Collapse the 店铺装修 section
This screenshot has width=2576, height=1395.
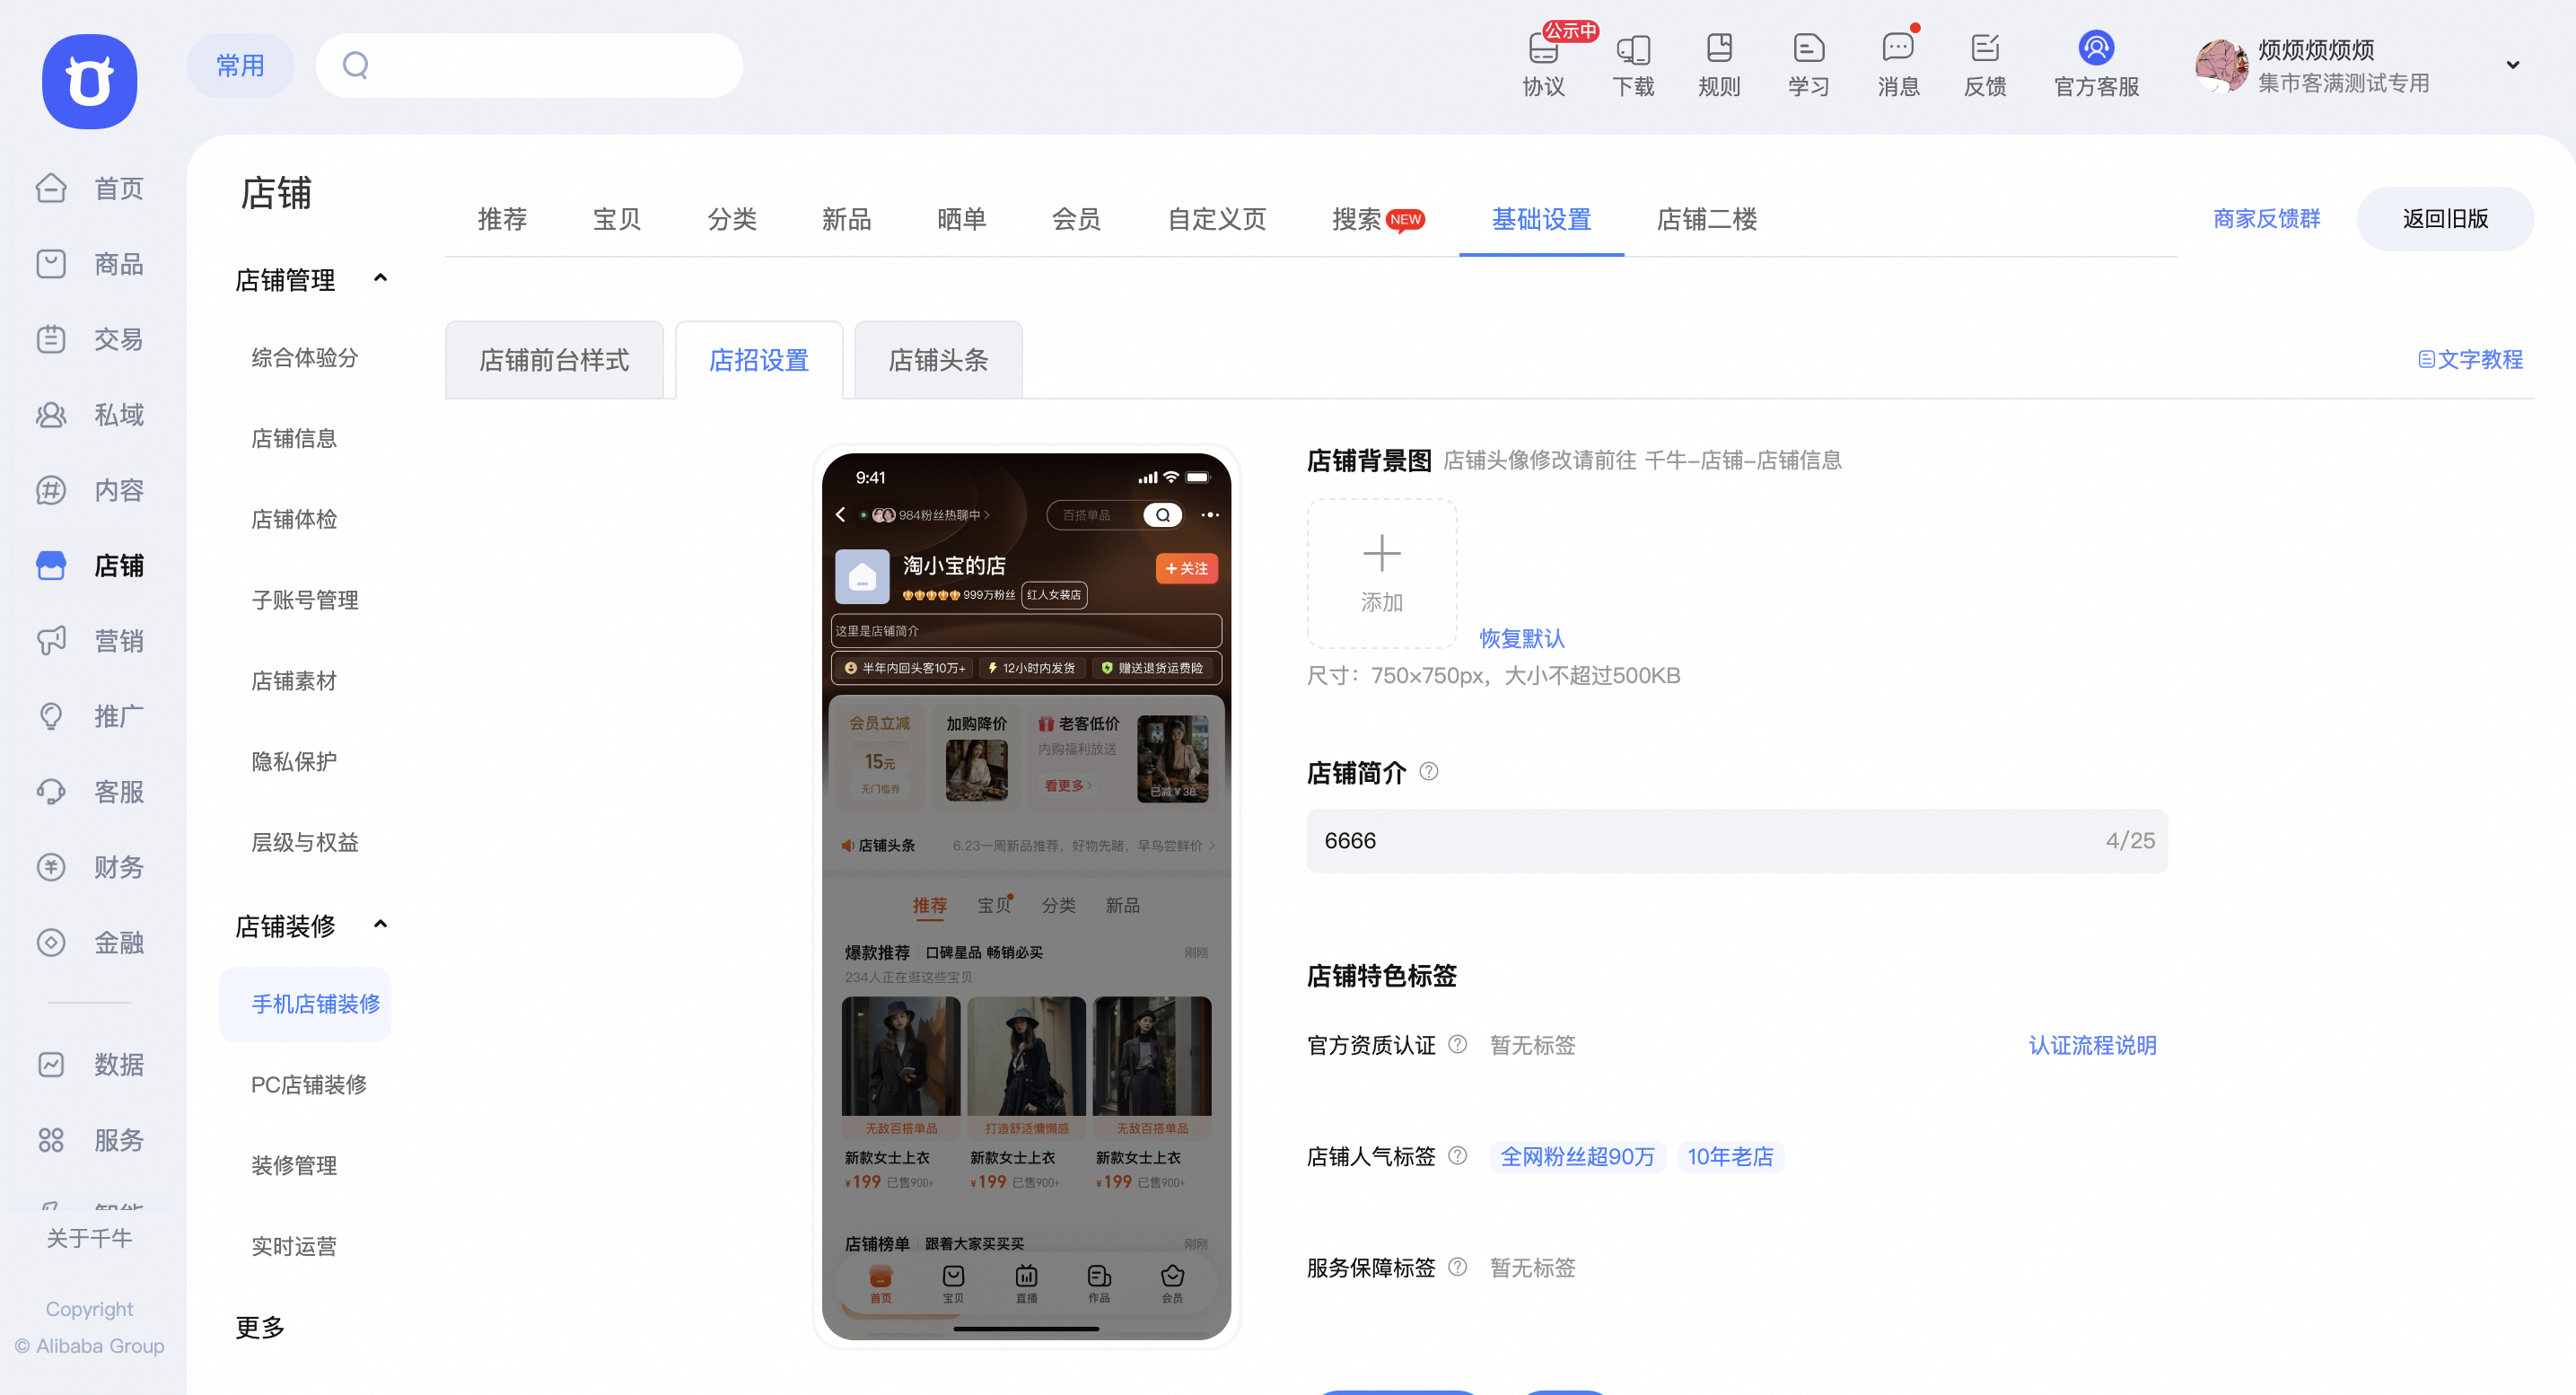(380, 924)
